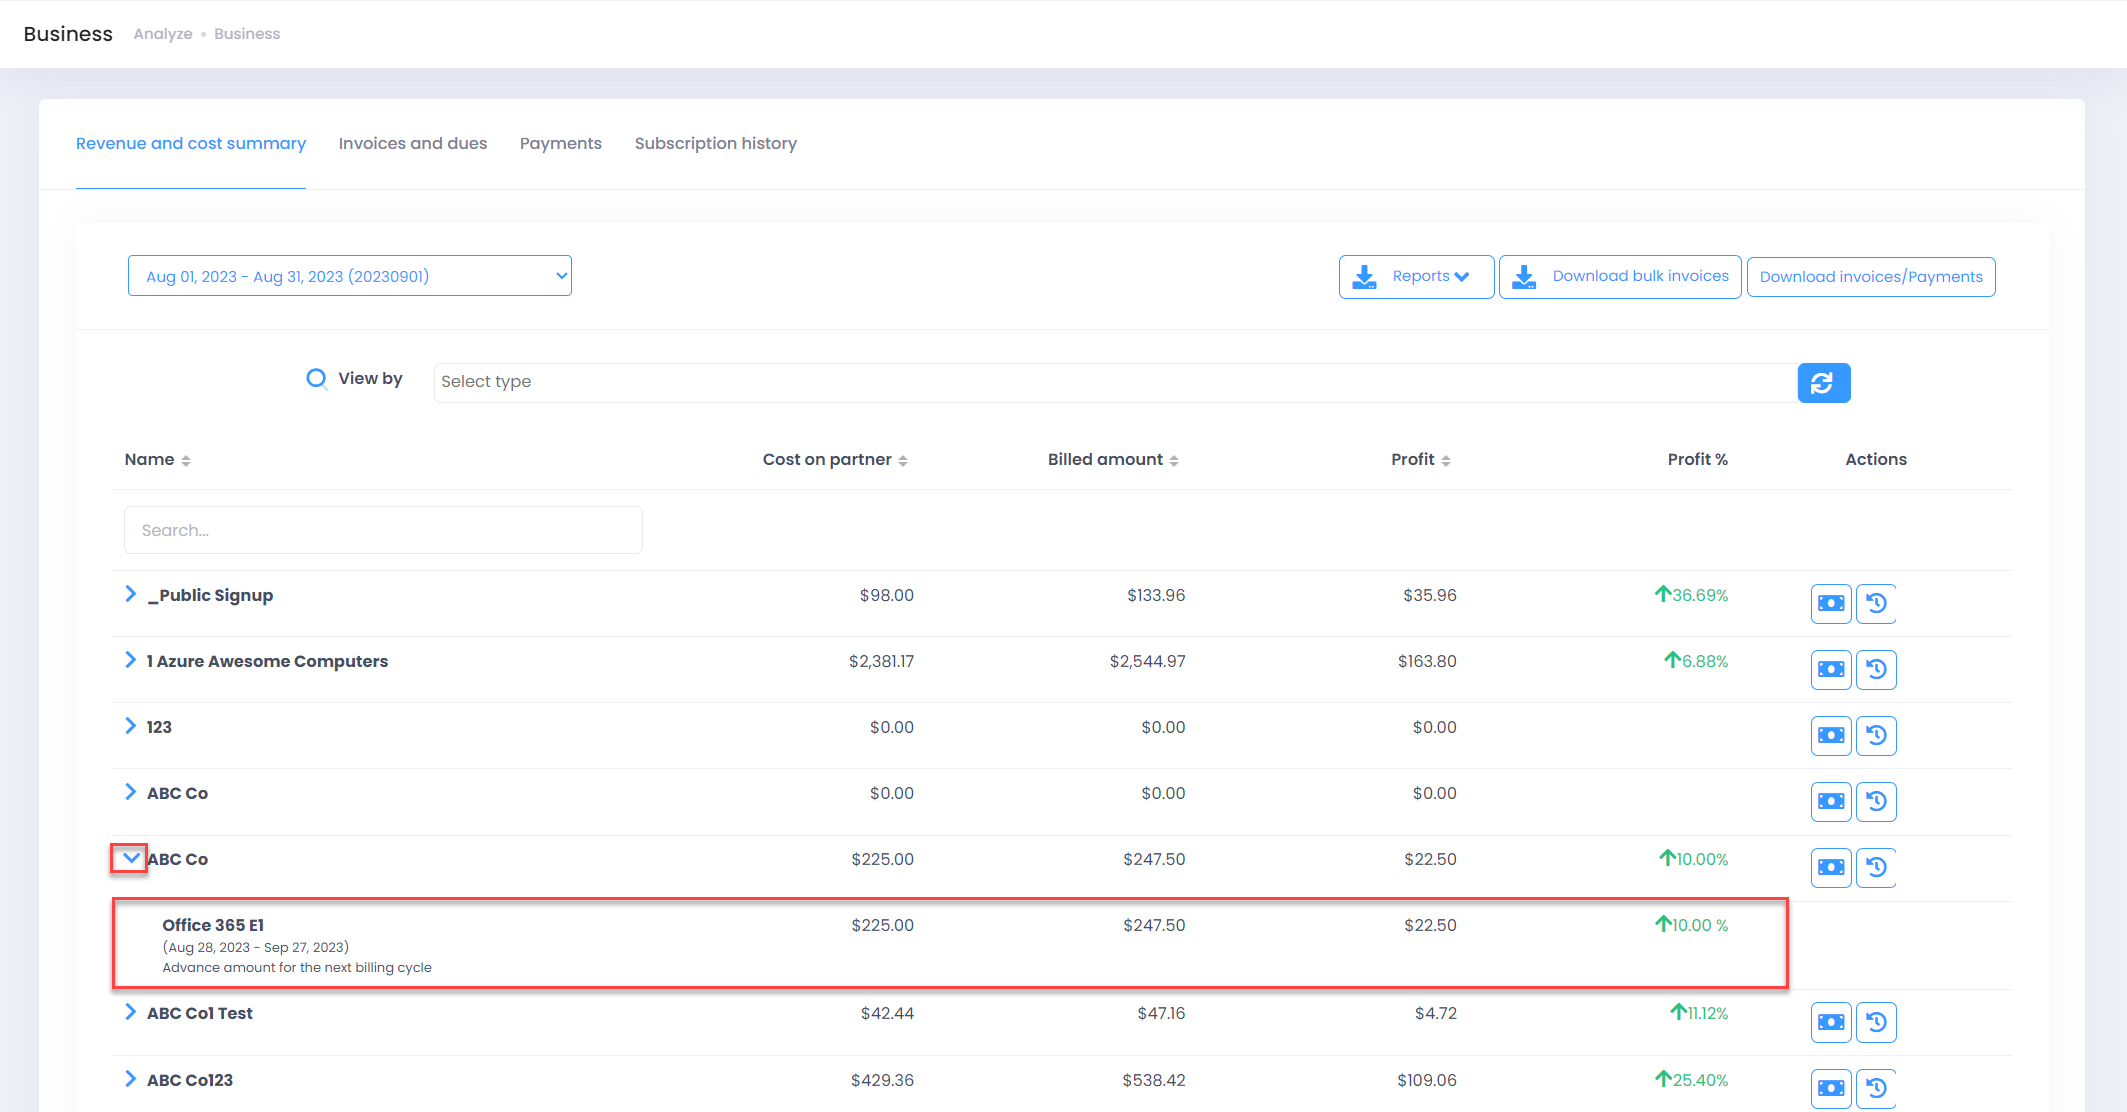Open history icon in the 123 row
The width and height of the screenshot is (2127, 1112).
click(x=1876, y=735)
